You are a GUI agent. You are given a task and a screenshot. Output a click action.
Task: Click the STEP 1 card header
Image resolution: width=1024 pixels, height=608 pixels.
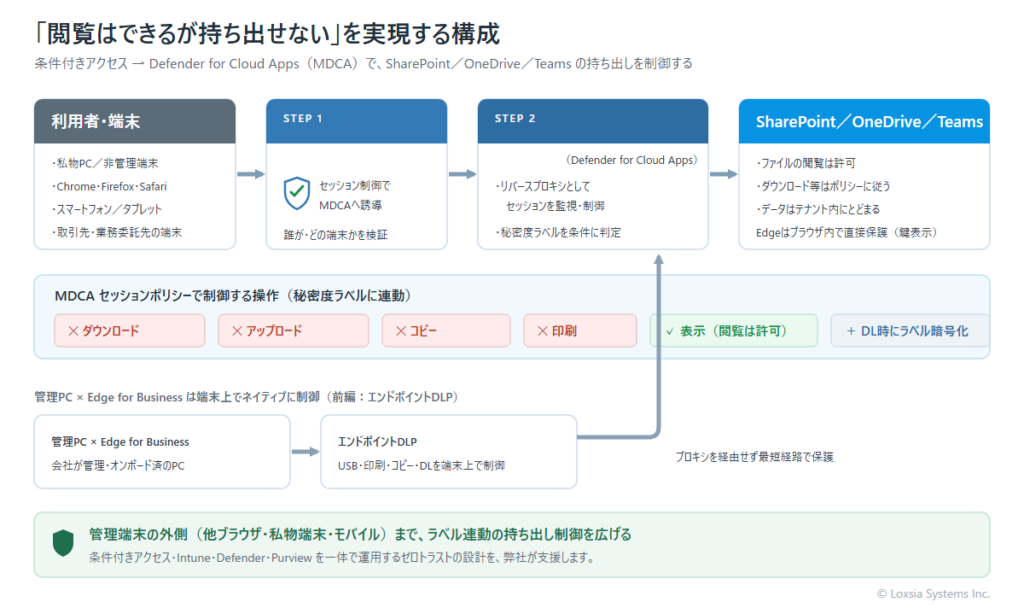[x=357, y=121]
